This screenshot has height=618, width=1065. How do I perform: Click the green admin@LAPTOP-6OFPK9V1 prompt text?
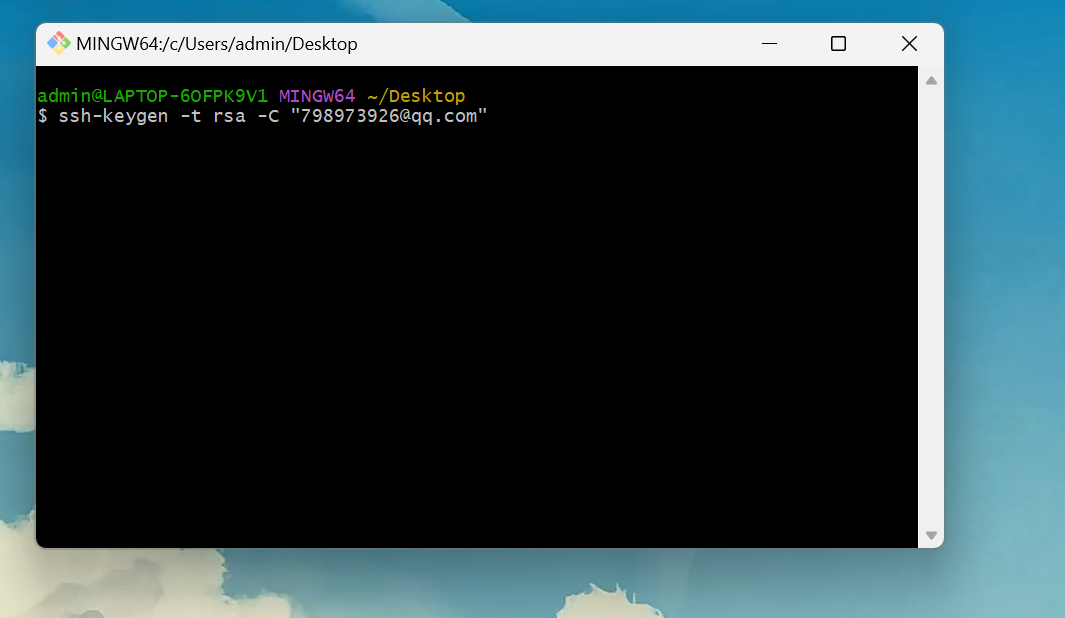click(152, 96)
